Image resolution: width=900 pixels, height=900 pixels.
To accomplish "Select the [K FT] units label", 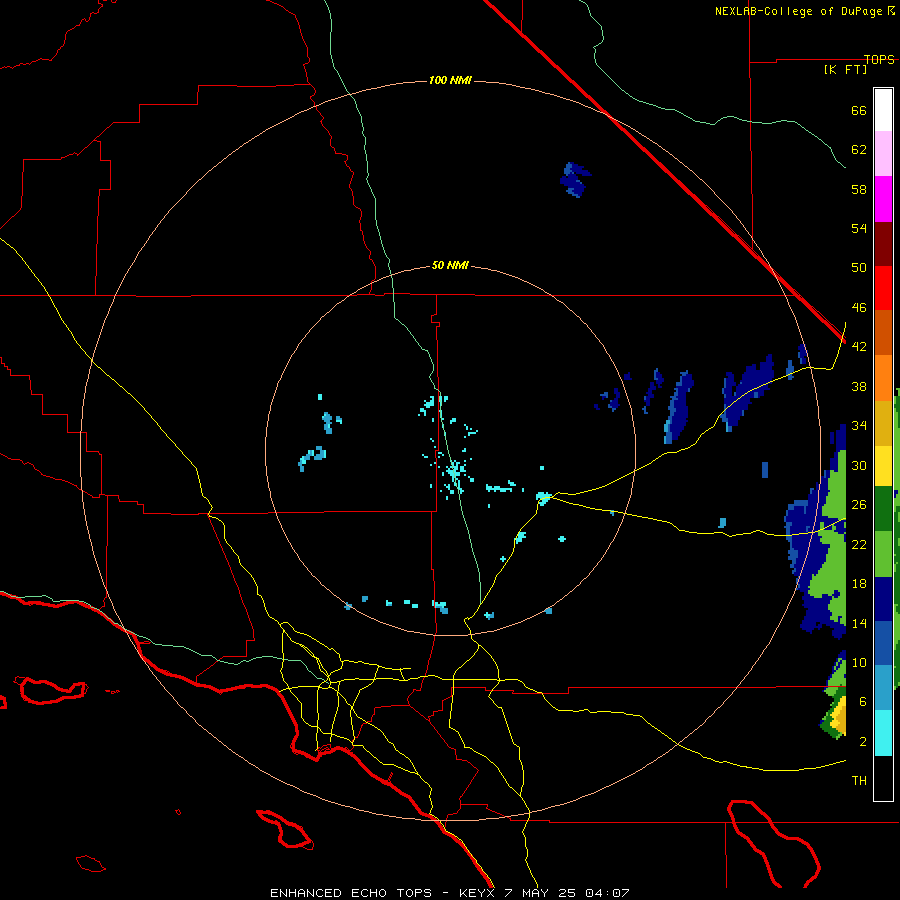I will 845,69.
